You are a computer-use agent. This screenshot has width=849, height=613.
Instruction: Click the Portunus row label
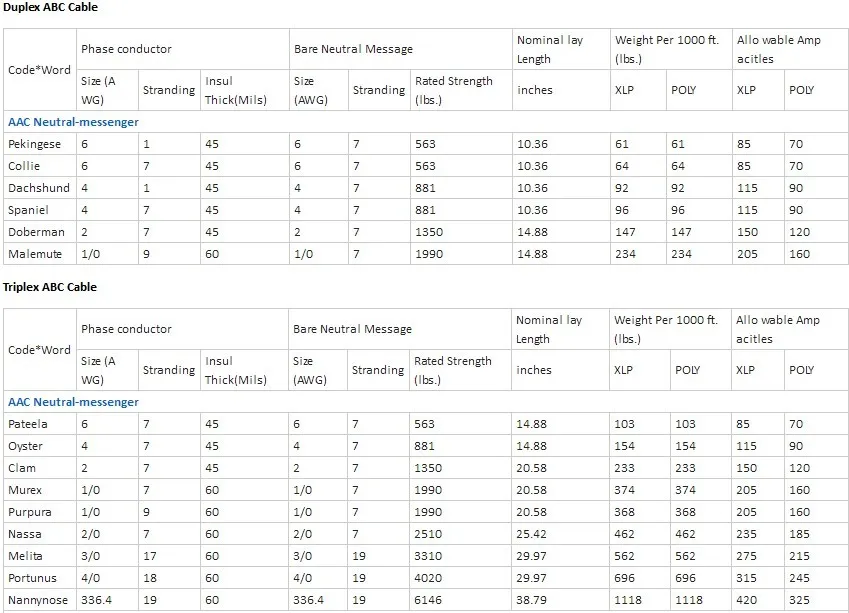31,578
